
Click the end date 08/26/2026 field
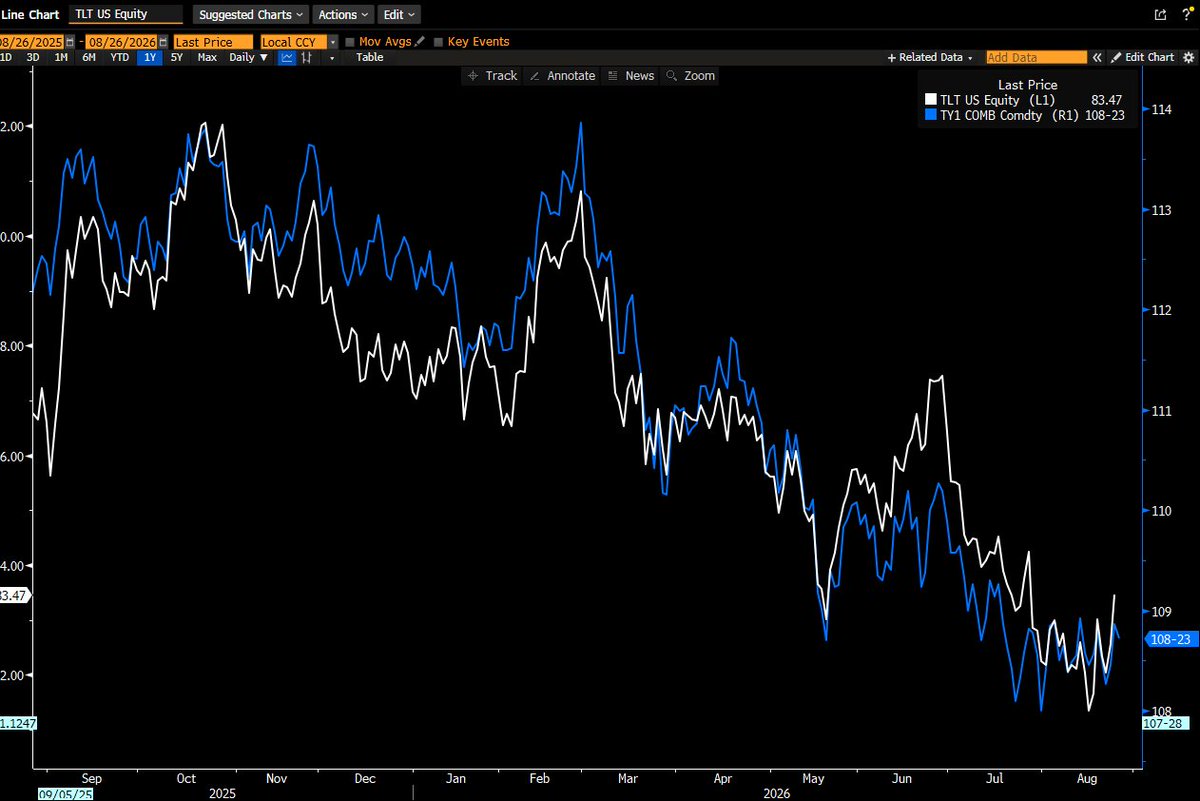[x=121, y=42]
